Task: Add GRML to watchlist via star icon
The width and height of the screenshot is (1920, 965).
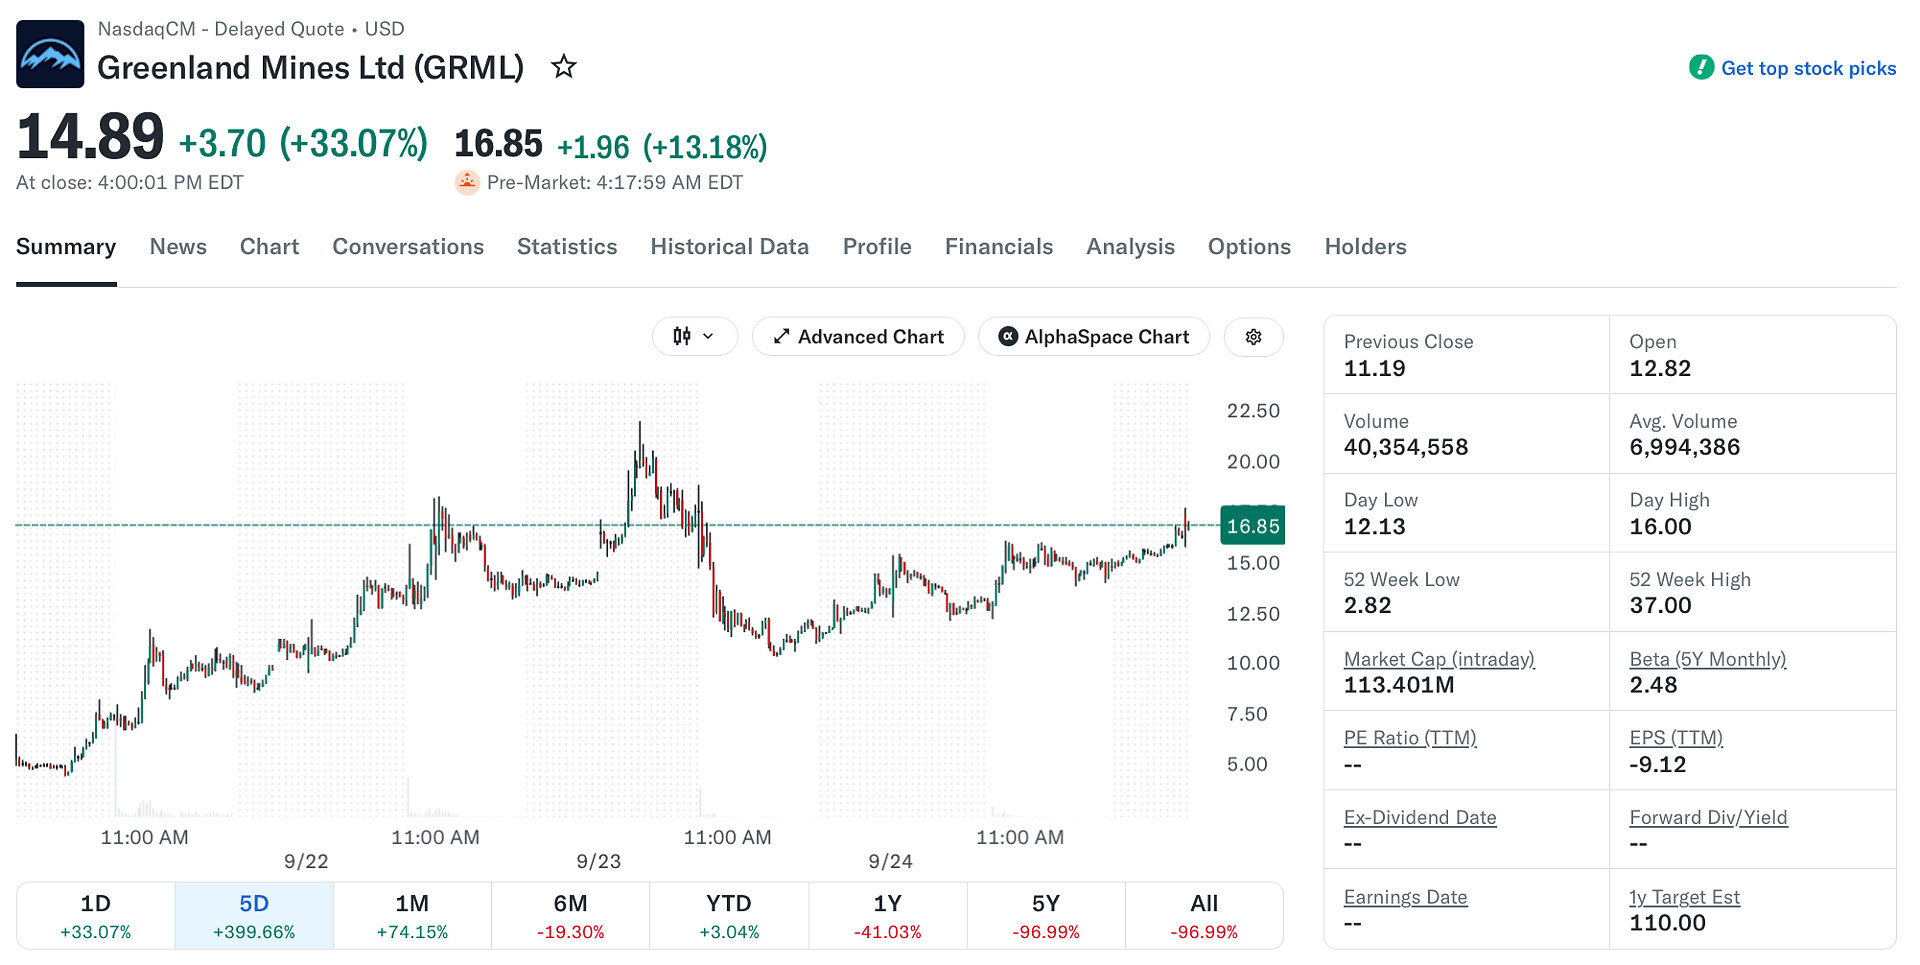Action: click(564, 67)
